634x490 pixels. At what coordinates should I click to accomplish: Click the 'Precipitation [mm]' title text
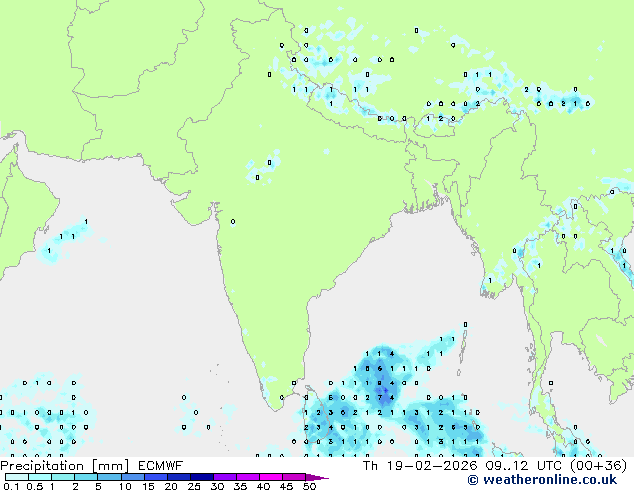tap(65, 466)
